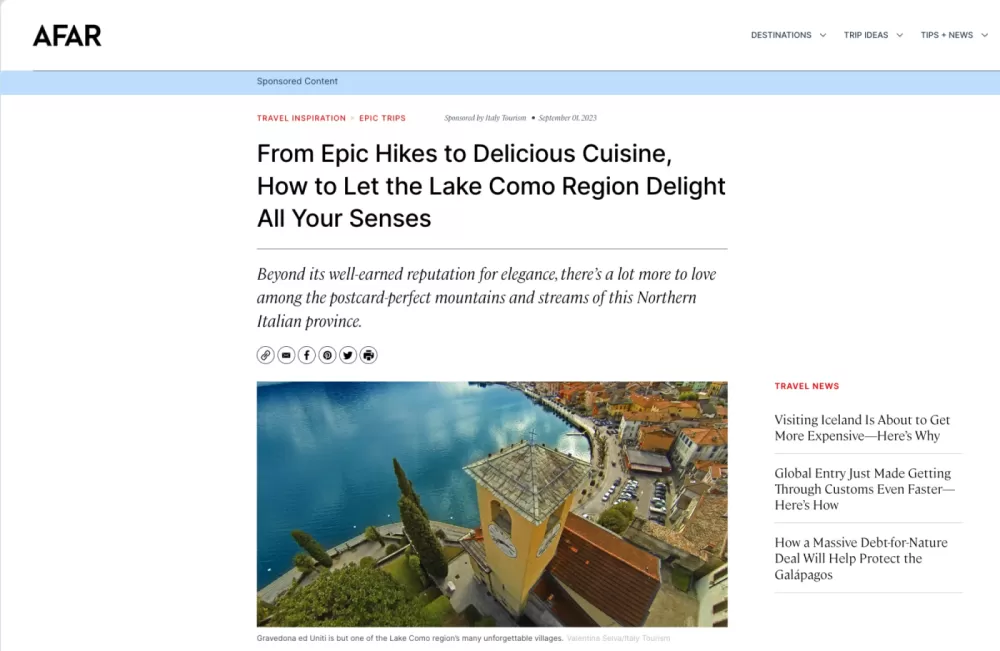
Task: Open the Destinations menu
Action: [x=781, y=35]
